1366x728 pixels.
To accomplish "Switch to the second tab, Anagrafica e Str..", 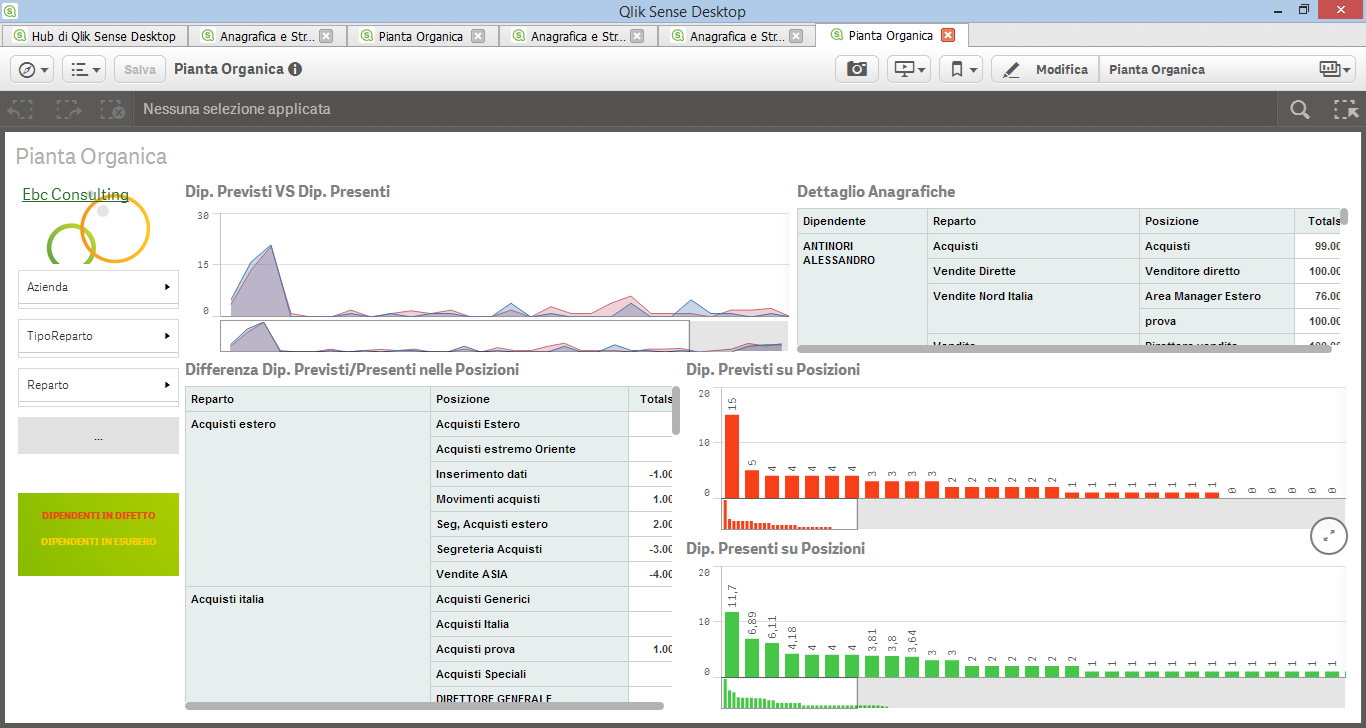I will tap(266, 36).
